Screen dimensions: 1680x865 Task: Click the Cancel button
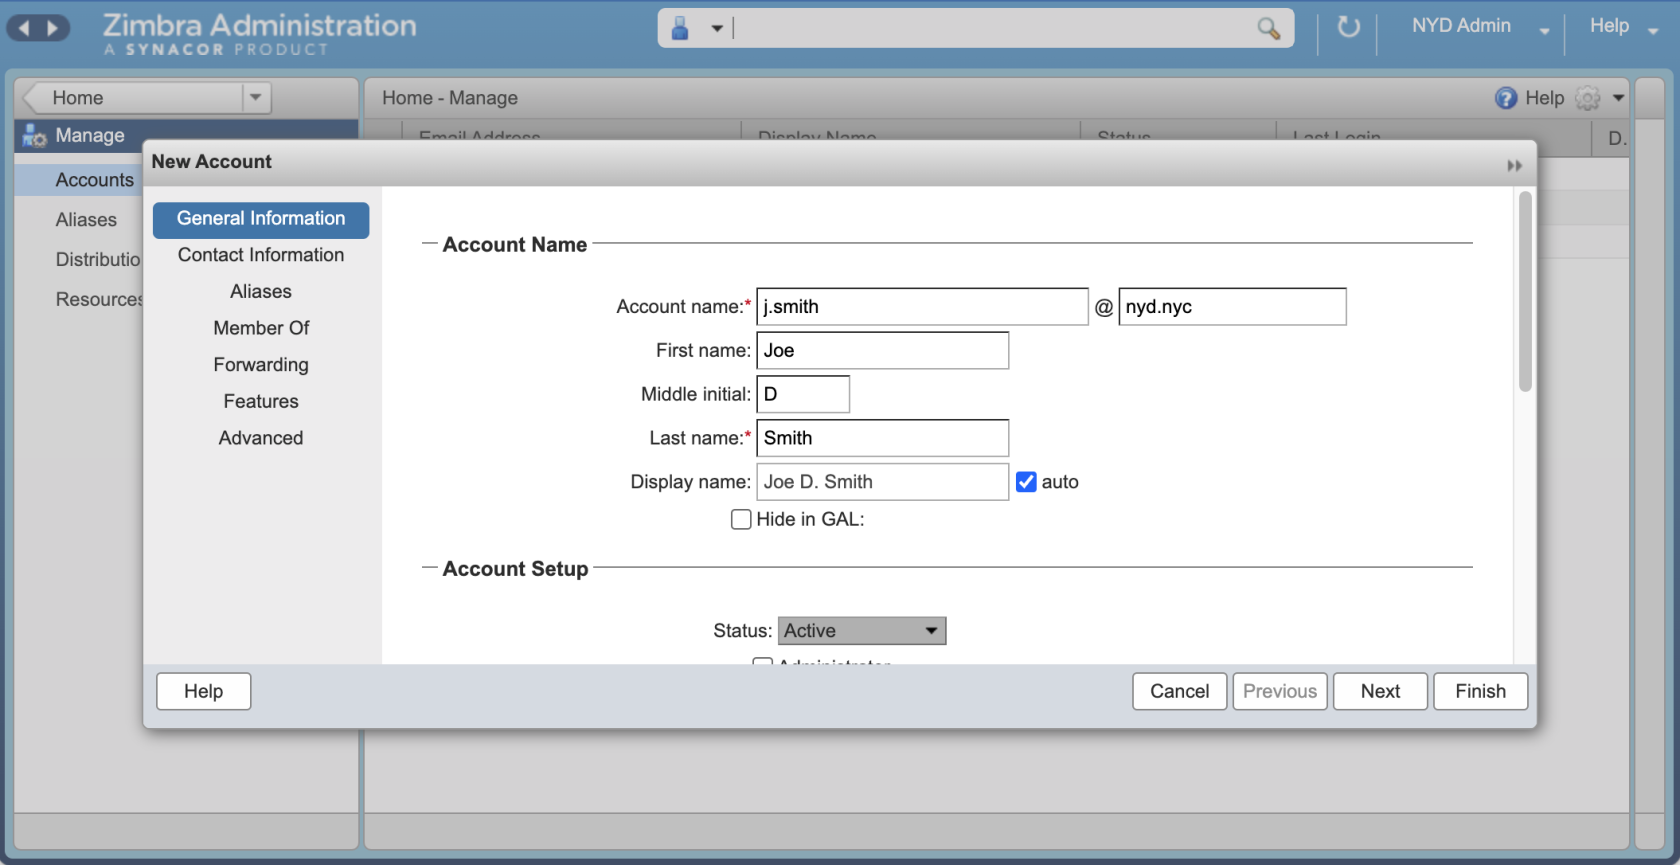pyautogui.click(x=1180, y=691)
